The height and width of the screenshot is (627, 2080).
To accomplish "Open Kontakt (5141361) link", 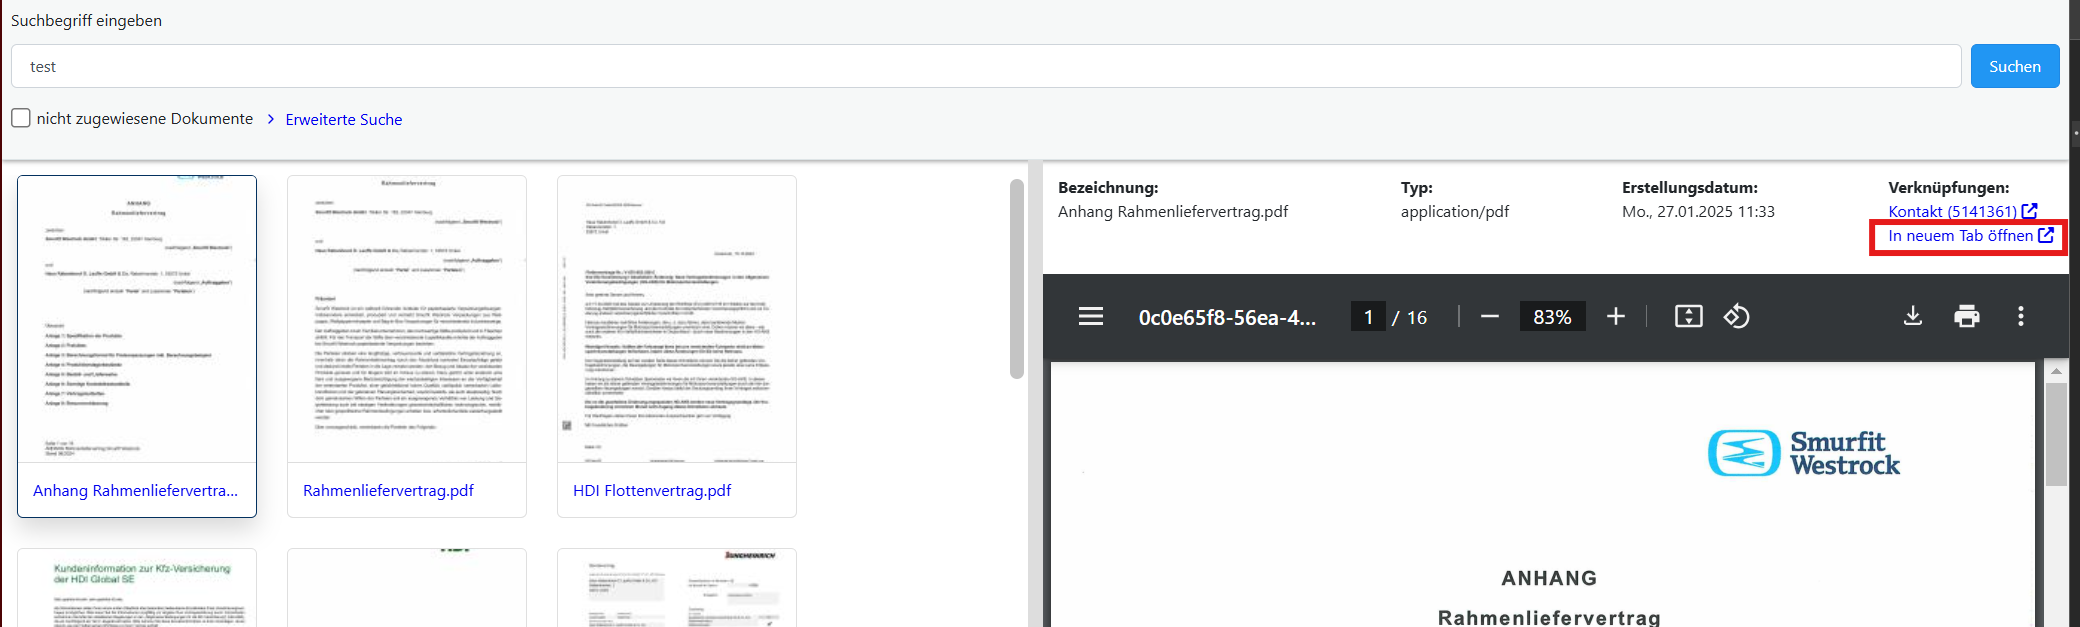I will click(1952, 211).
